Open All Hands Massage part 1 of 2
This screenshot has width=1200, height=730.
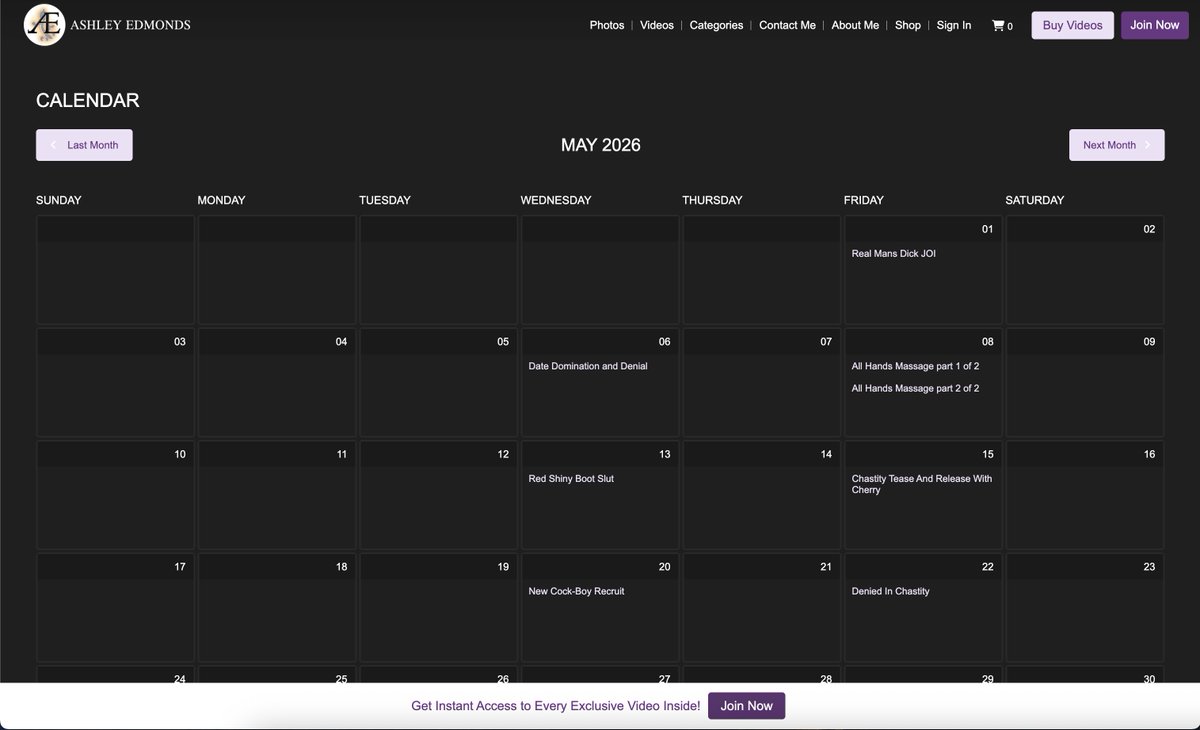pos(915,366)
